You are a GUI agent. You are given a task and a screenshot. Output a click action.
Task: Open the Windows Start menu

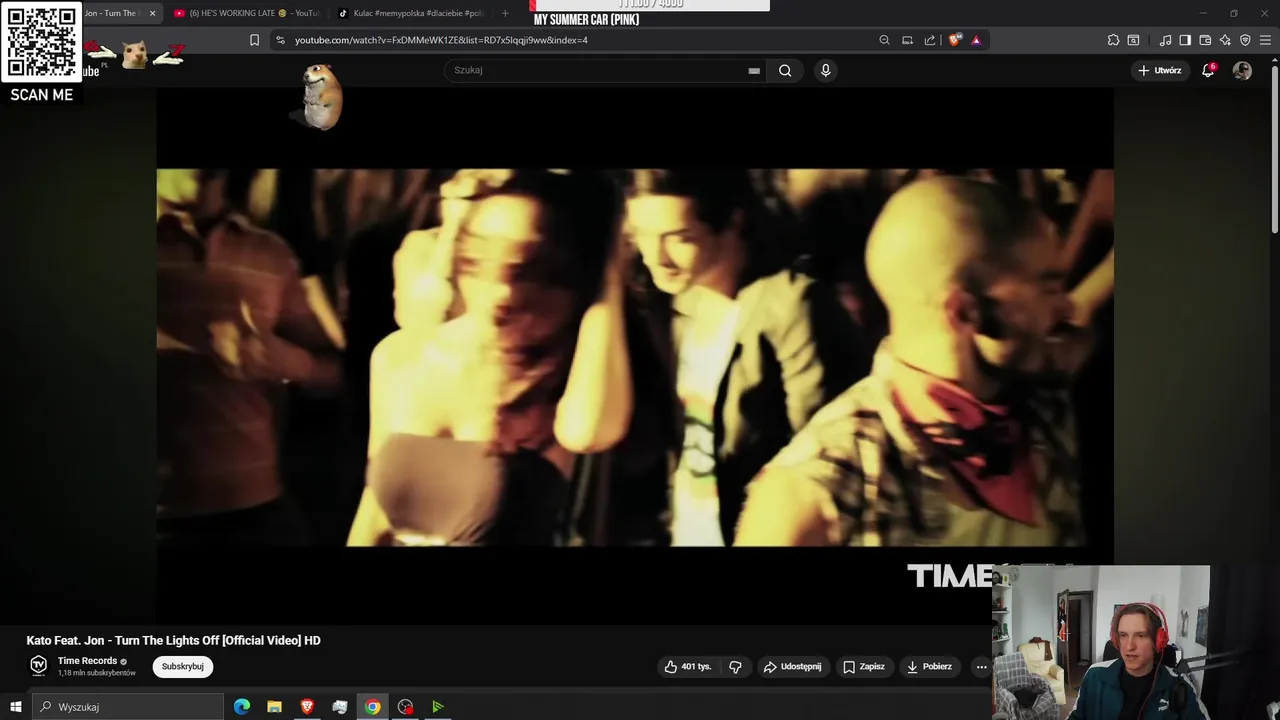click(x=15, y=707)
